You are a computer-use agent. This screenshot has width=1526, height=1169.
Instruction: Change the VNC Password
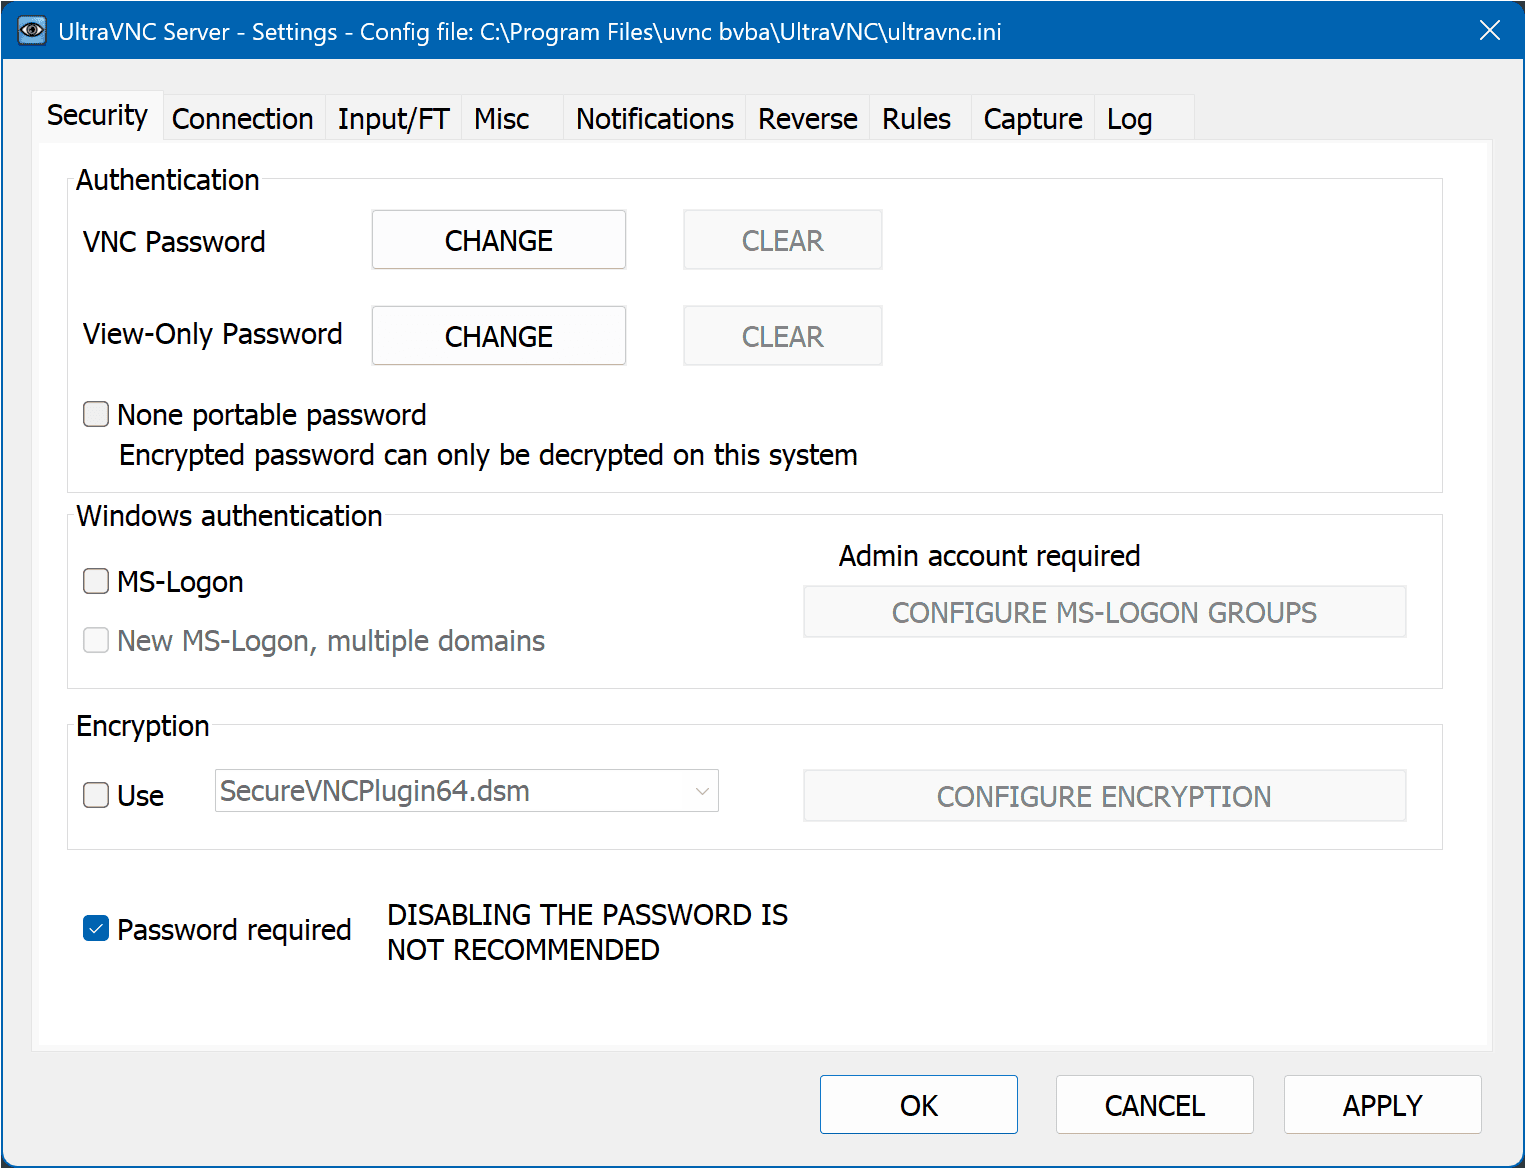point(498,240)
